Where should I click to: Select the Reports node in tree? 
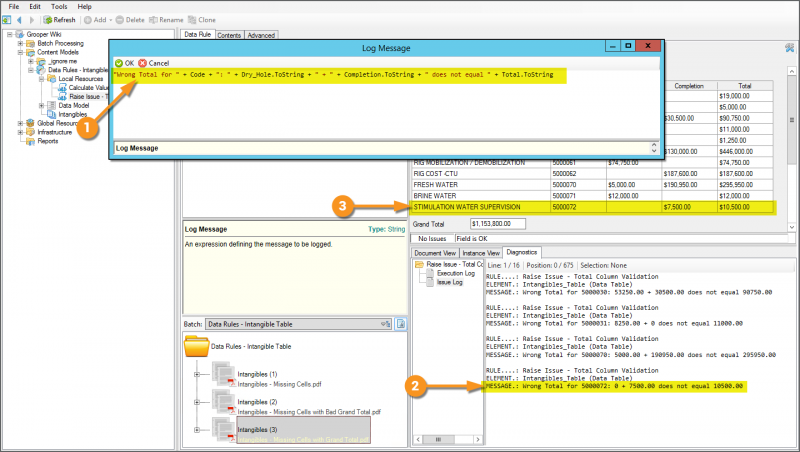47,141
